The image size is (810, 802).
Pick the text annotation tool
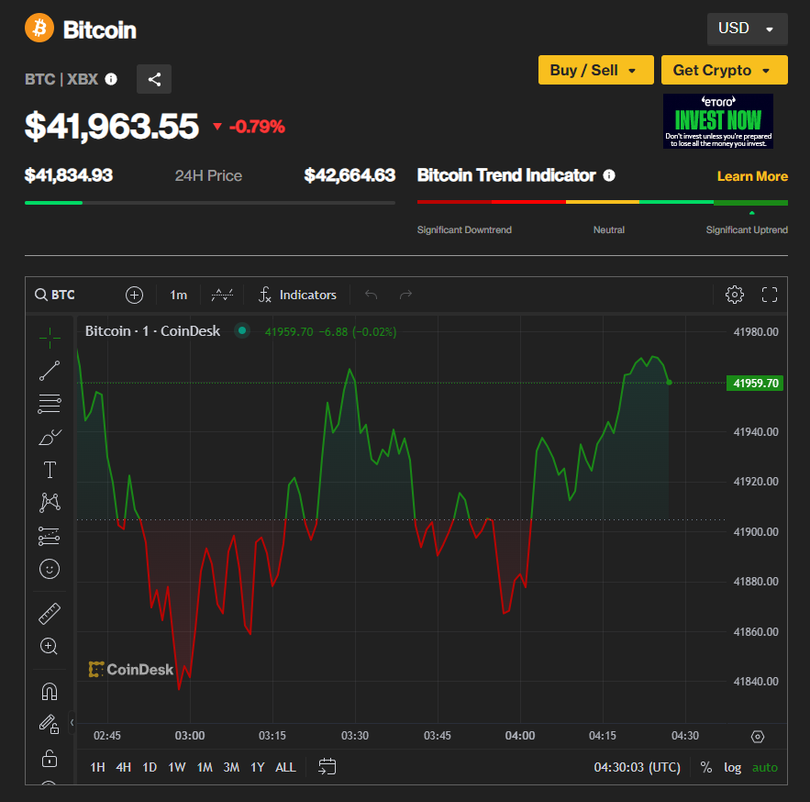(x=49, y=470)
